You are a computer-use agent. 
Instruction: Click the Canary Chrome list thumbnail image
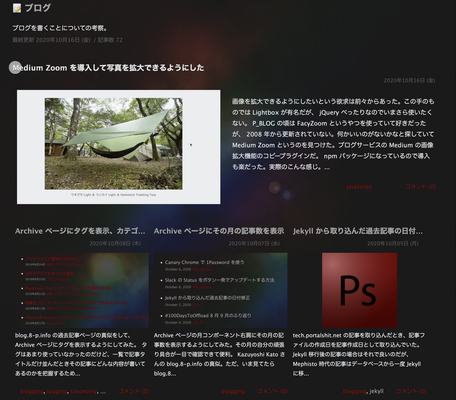tap(221, 290)
